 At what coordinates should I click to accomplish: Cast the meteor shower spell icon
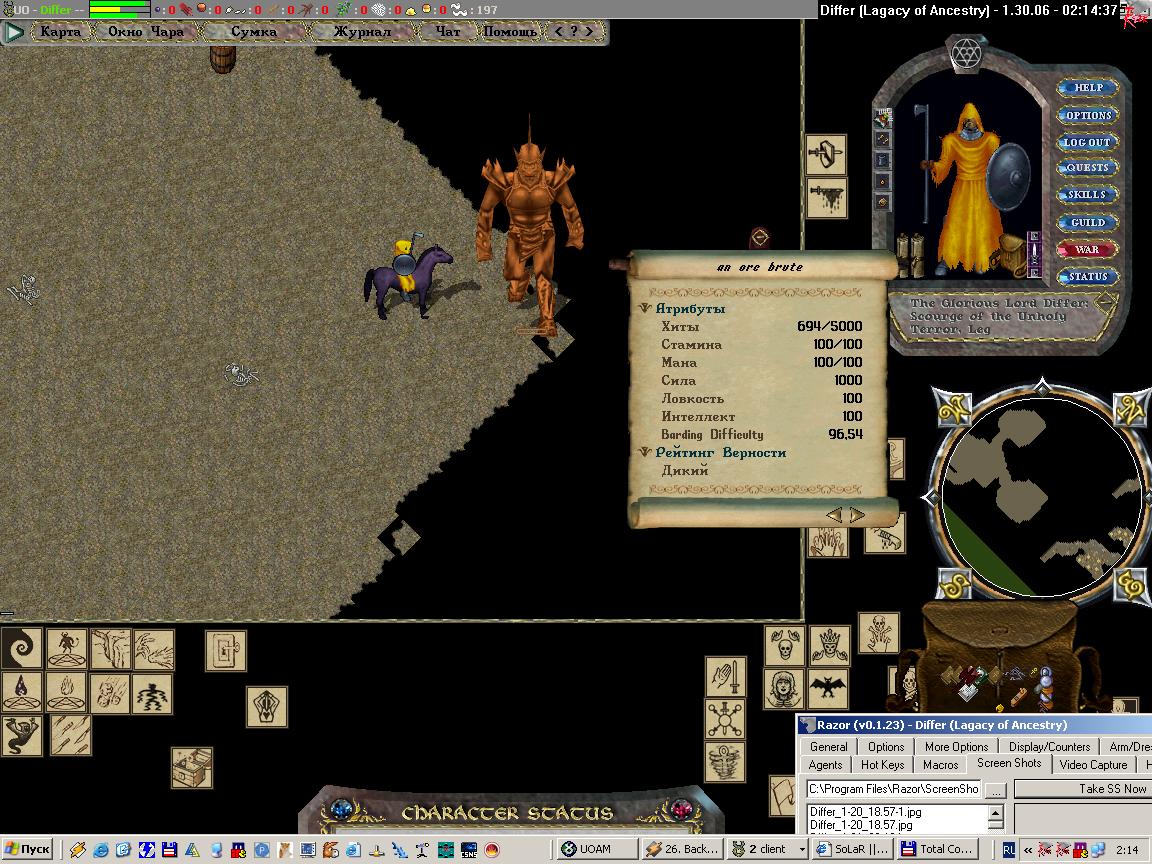109,693
